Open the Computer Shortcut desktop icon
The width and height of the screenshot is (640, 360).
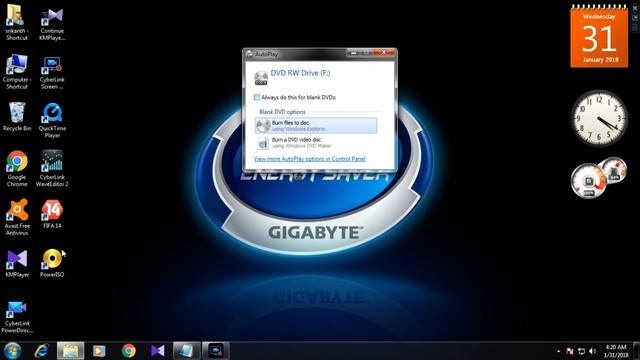[16, 71]
